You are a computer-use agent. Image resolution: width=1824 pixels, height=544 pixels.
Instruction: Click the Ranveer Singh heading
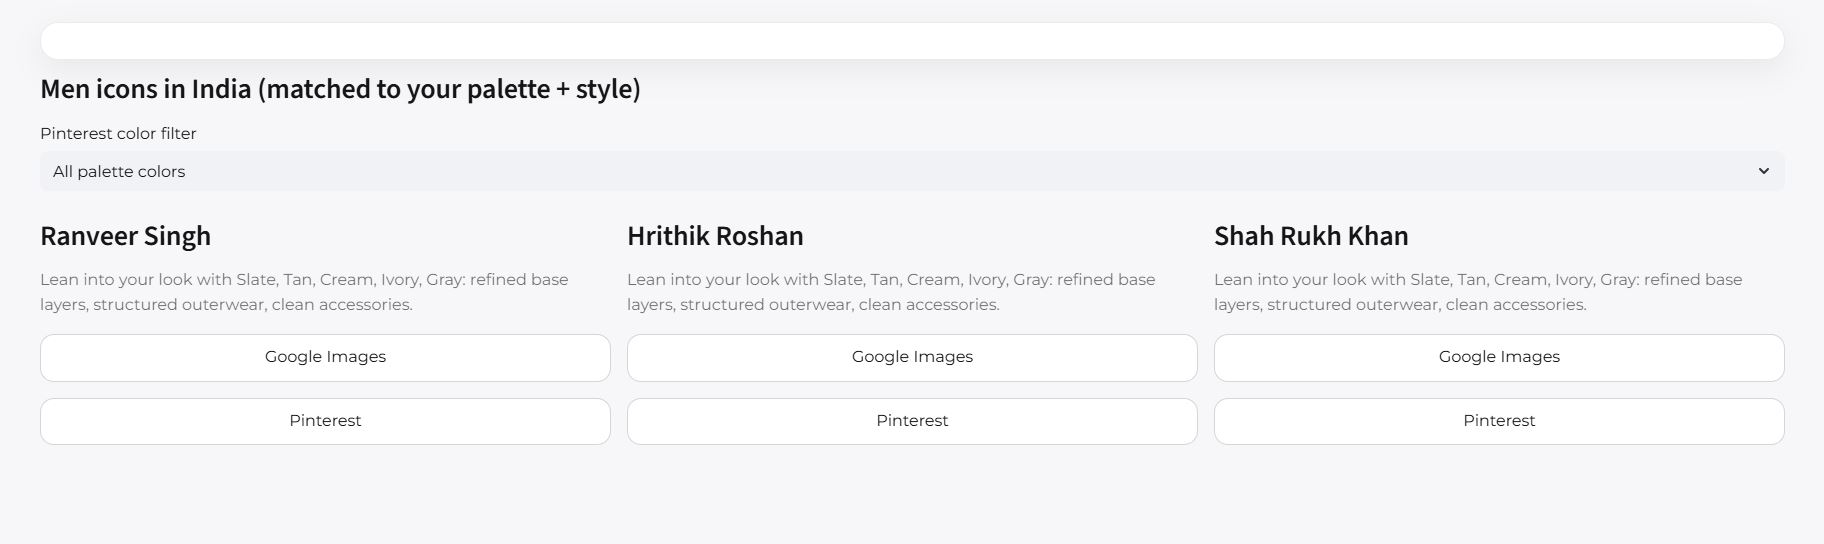click(x=125, y=236)
